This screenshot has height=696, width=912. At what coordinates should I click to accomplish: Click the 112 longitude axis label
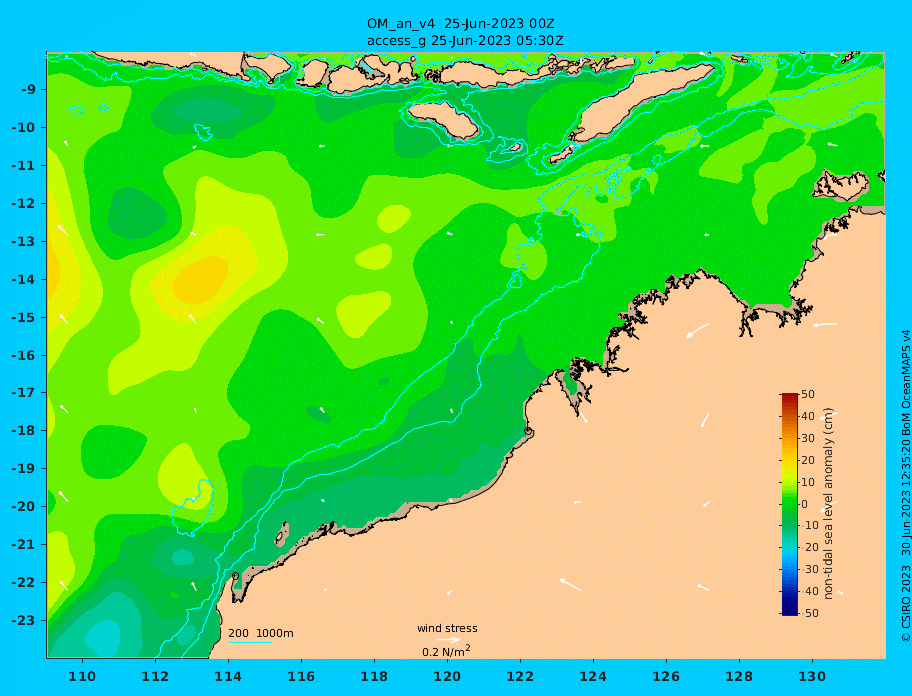155,677
